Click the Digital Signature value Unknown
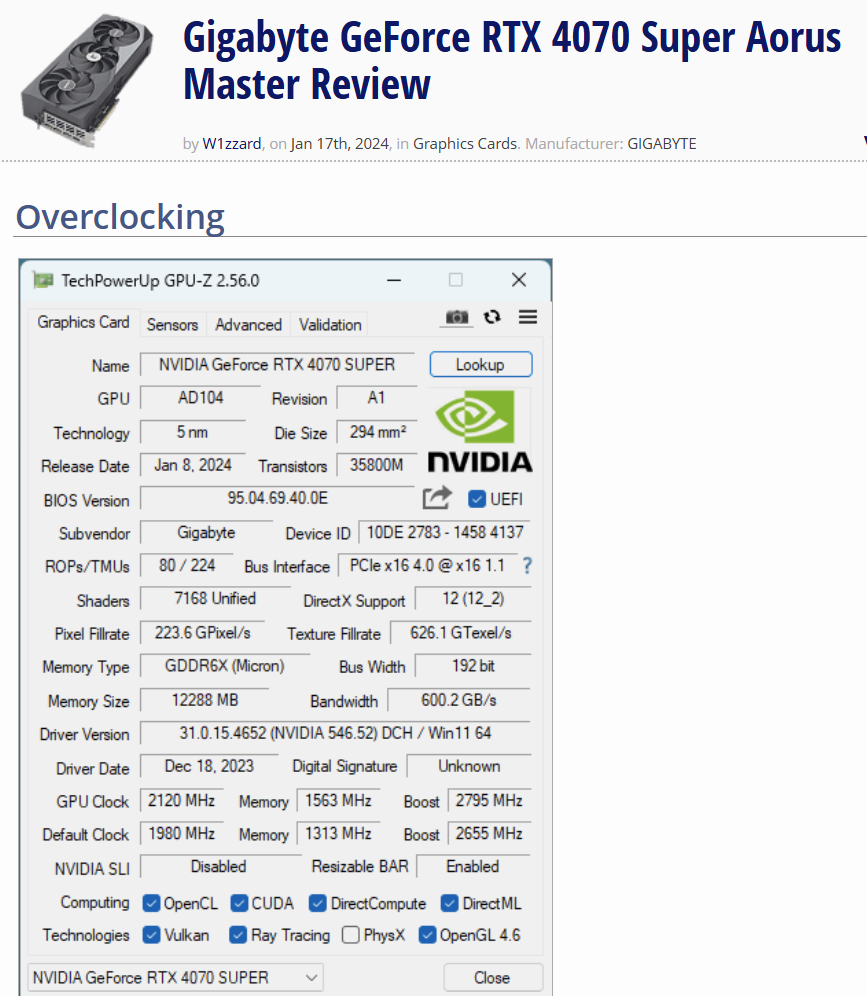Image resolution: width=867 pixels, height=996 pixels. (469, 766)
